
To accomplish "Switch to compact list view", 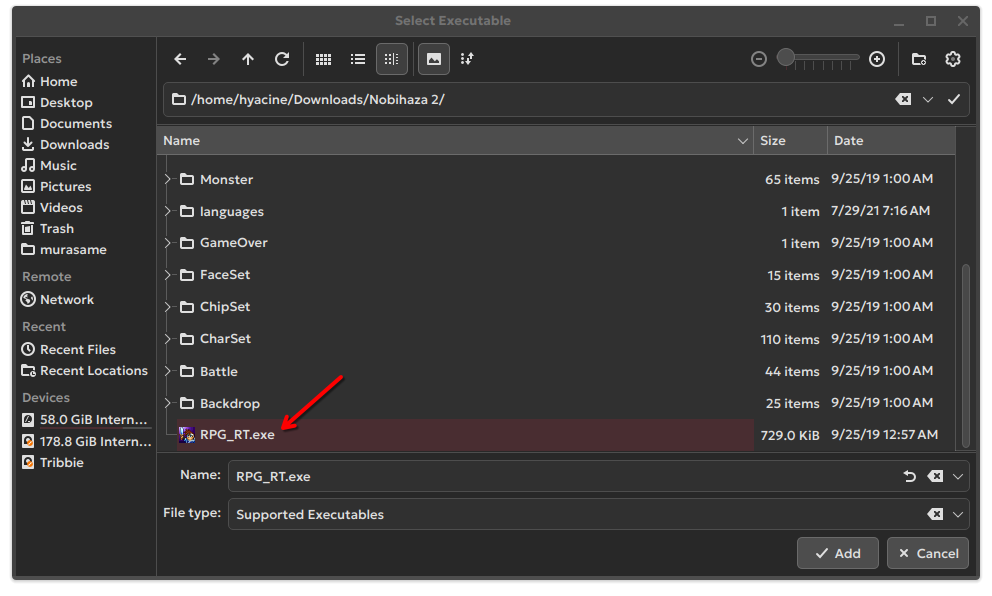I will coord(357,59).
